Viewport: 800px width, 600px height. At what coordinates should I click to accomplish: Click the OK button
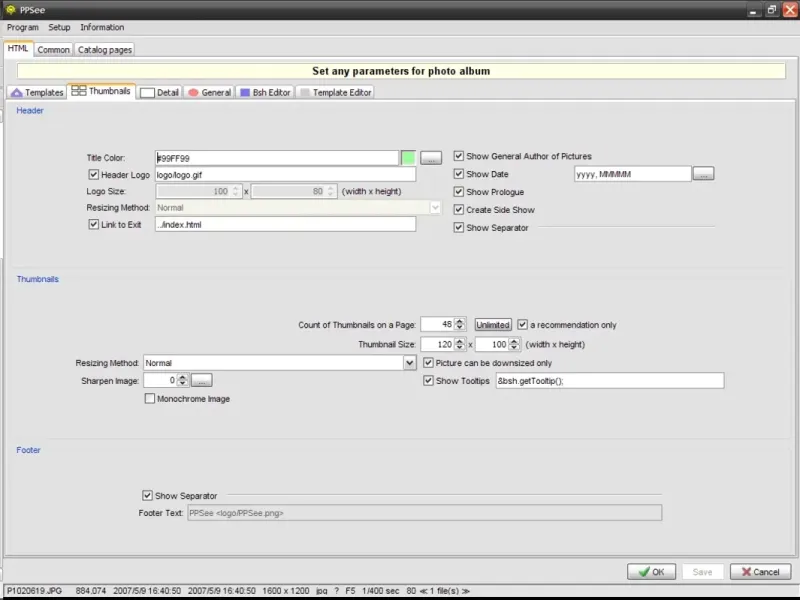point(652,571)
